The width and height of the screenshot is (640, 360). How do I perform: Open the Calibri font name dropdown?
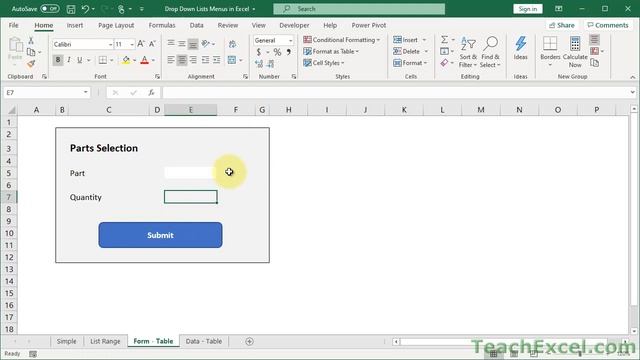[110, 44]
